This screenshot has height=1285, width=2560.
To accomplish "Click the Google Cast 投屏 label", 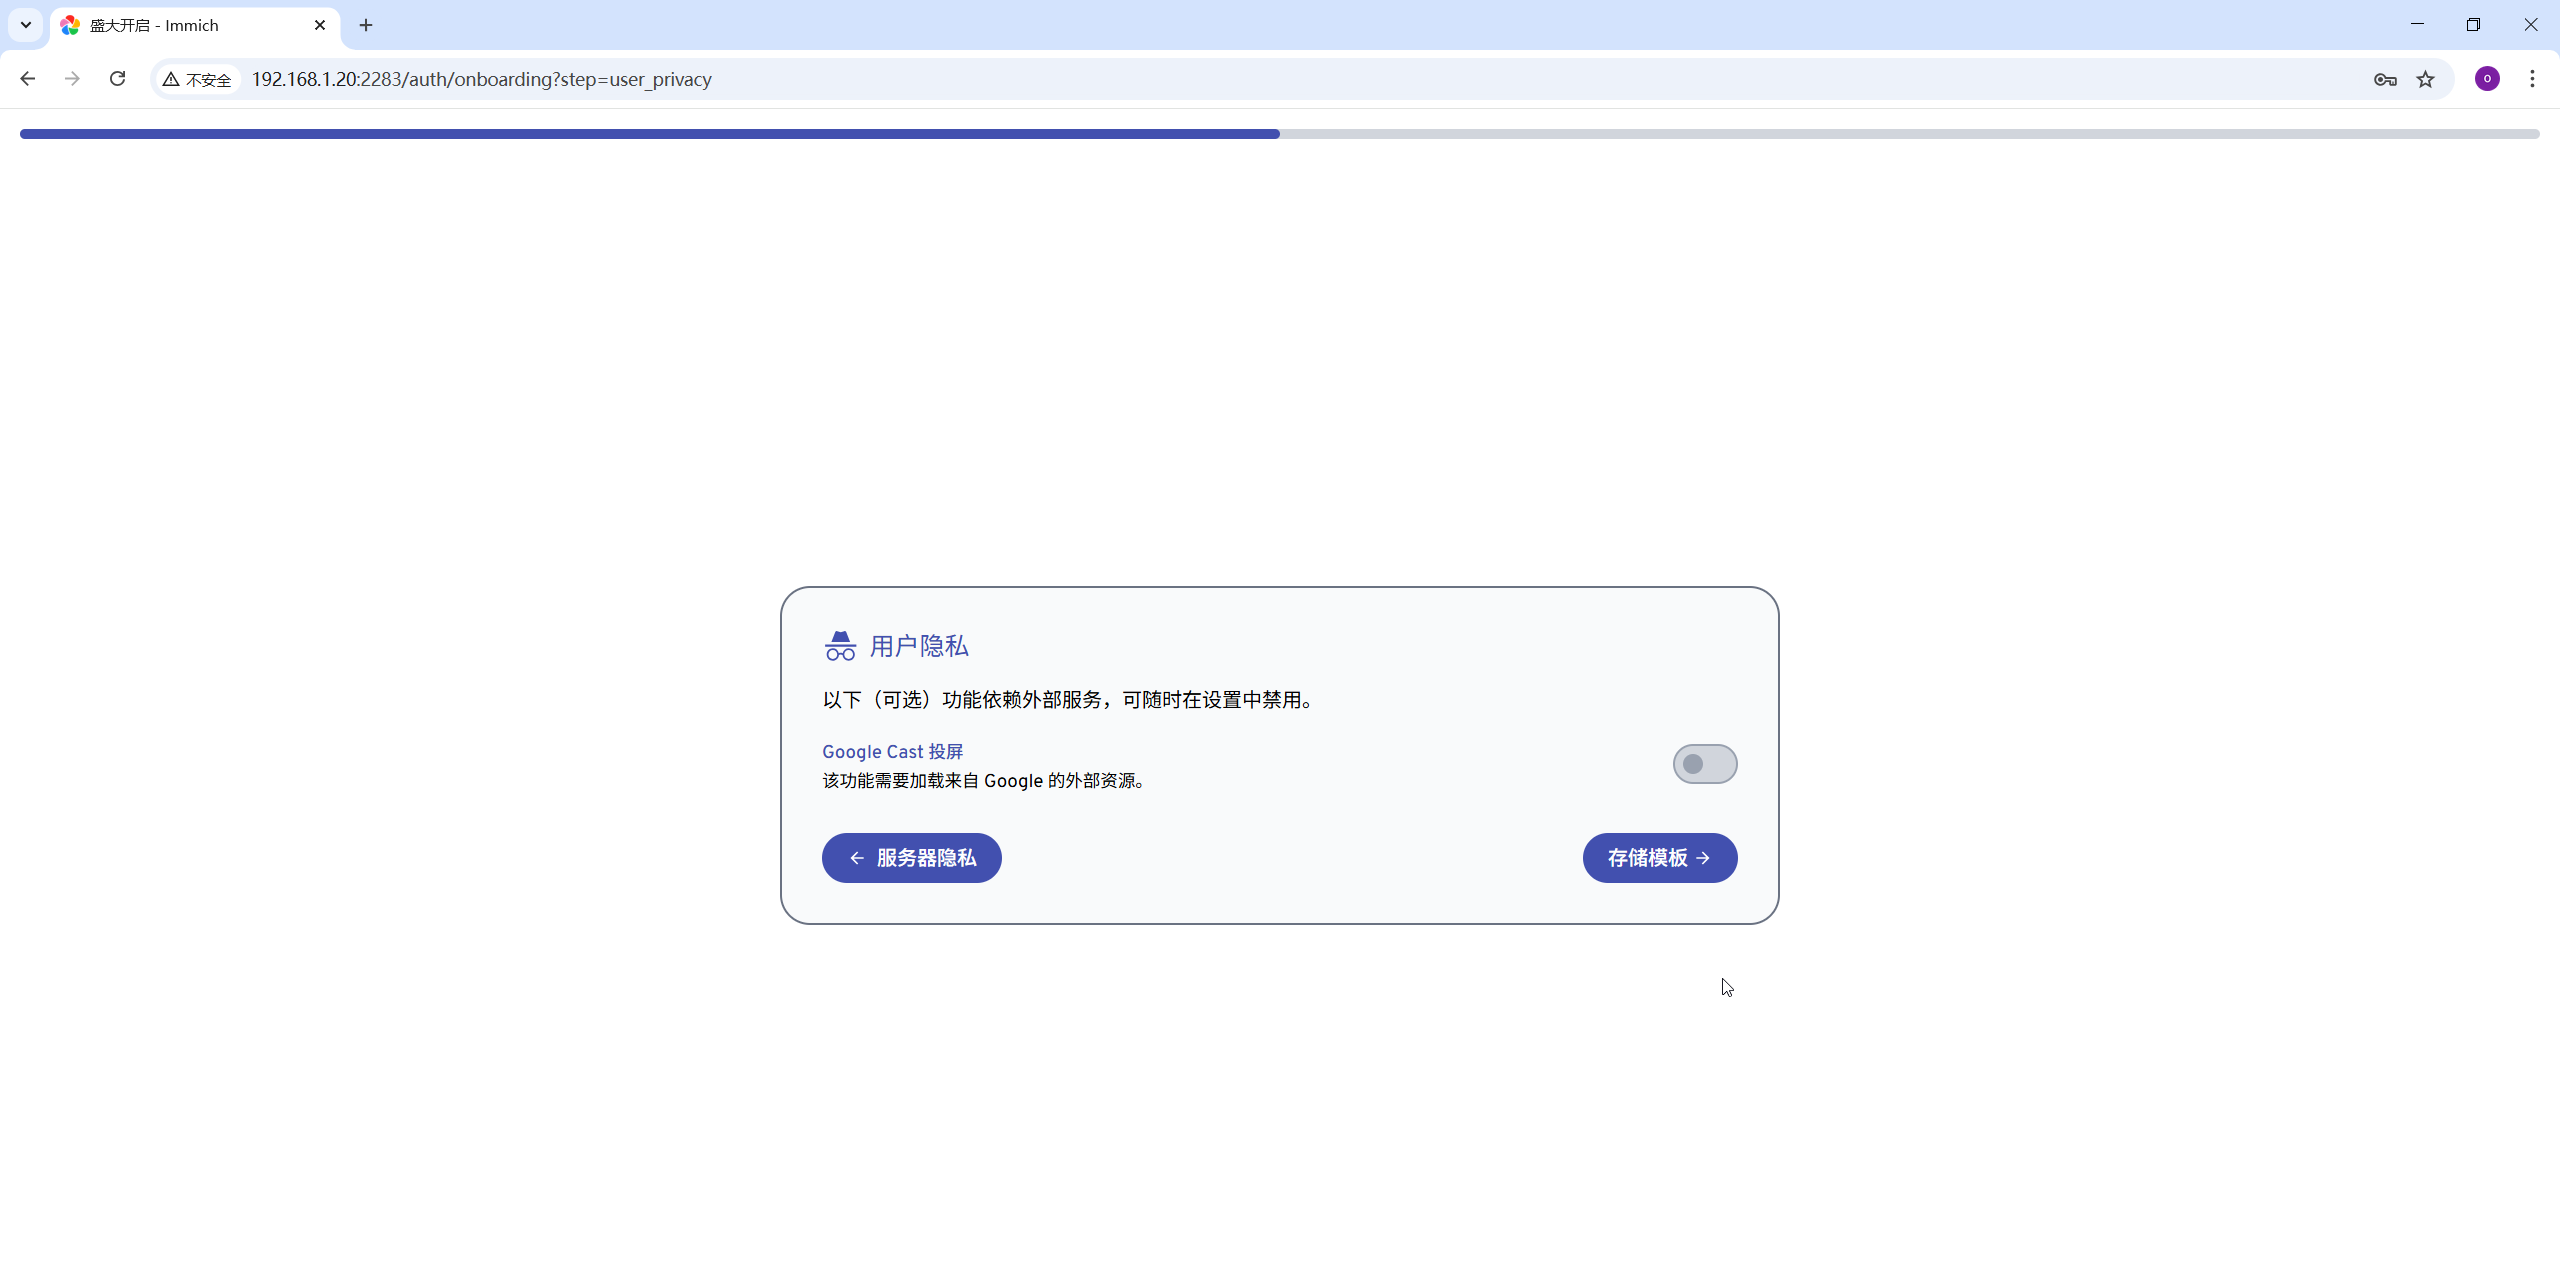I will point(892,752).
